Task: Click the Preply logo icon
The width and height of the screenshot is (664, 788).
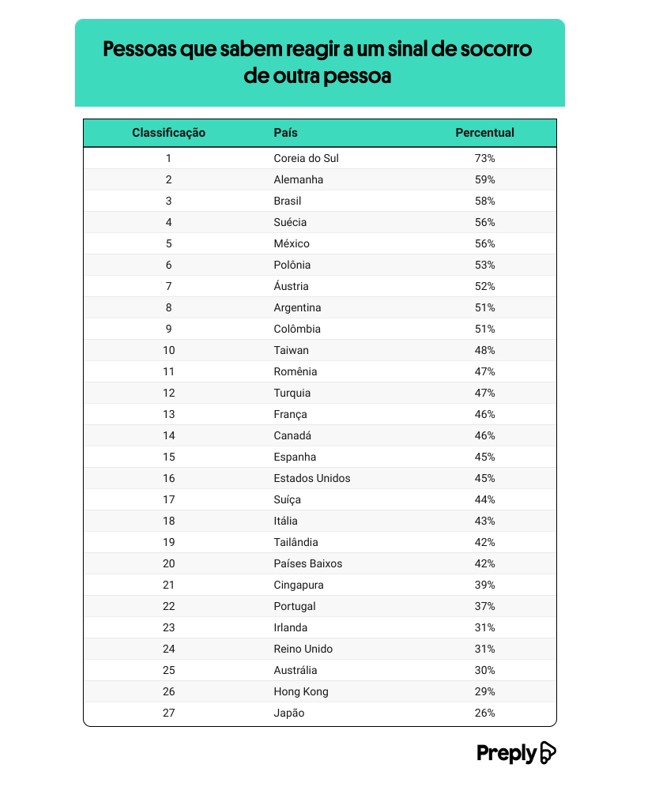Action: point(547,753)
